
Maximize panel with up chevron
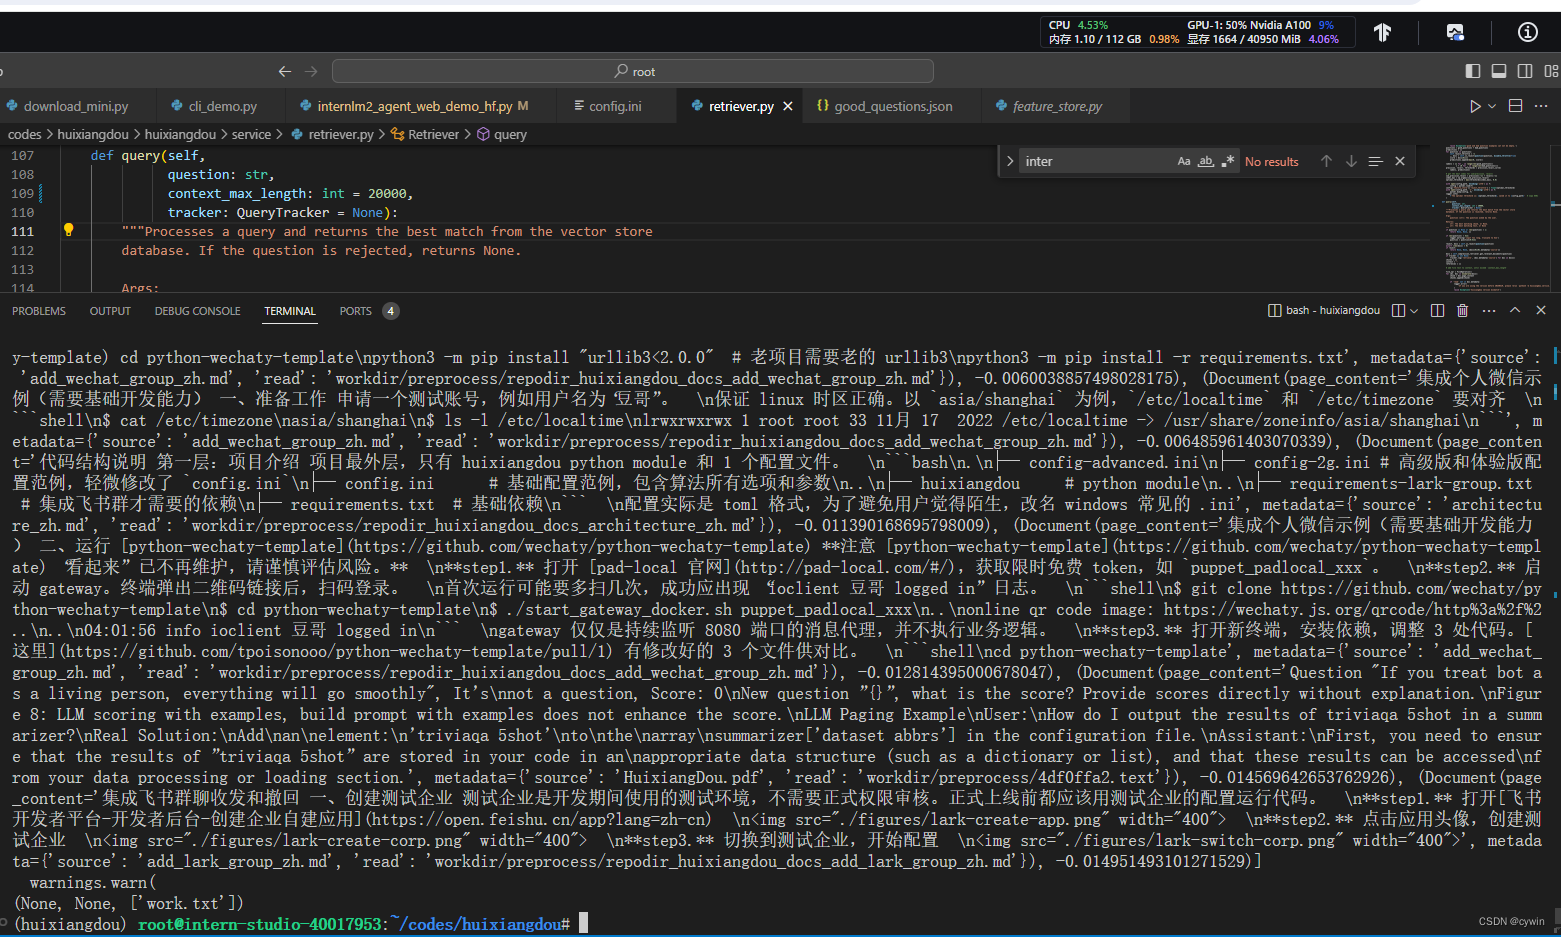(x=1515, y=311)
